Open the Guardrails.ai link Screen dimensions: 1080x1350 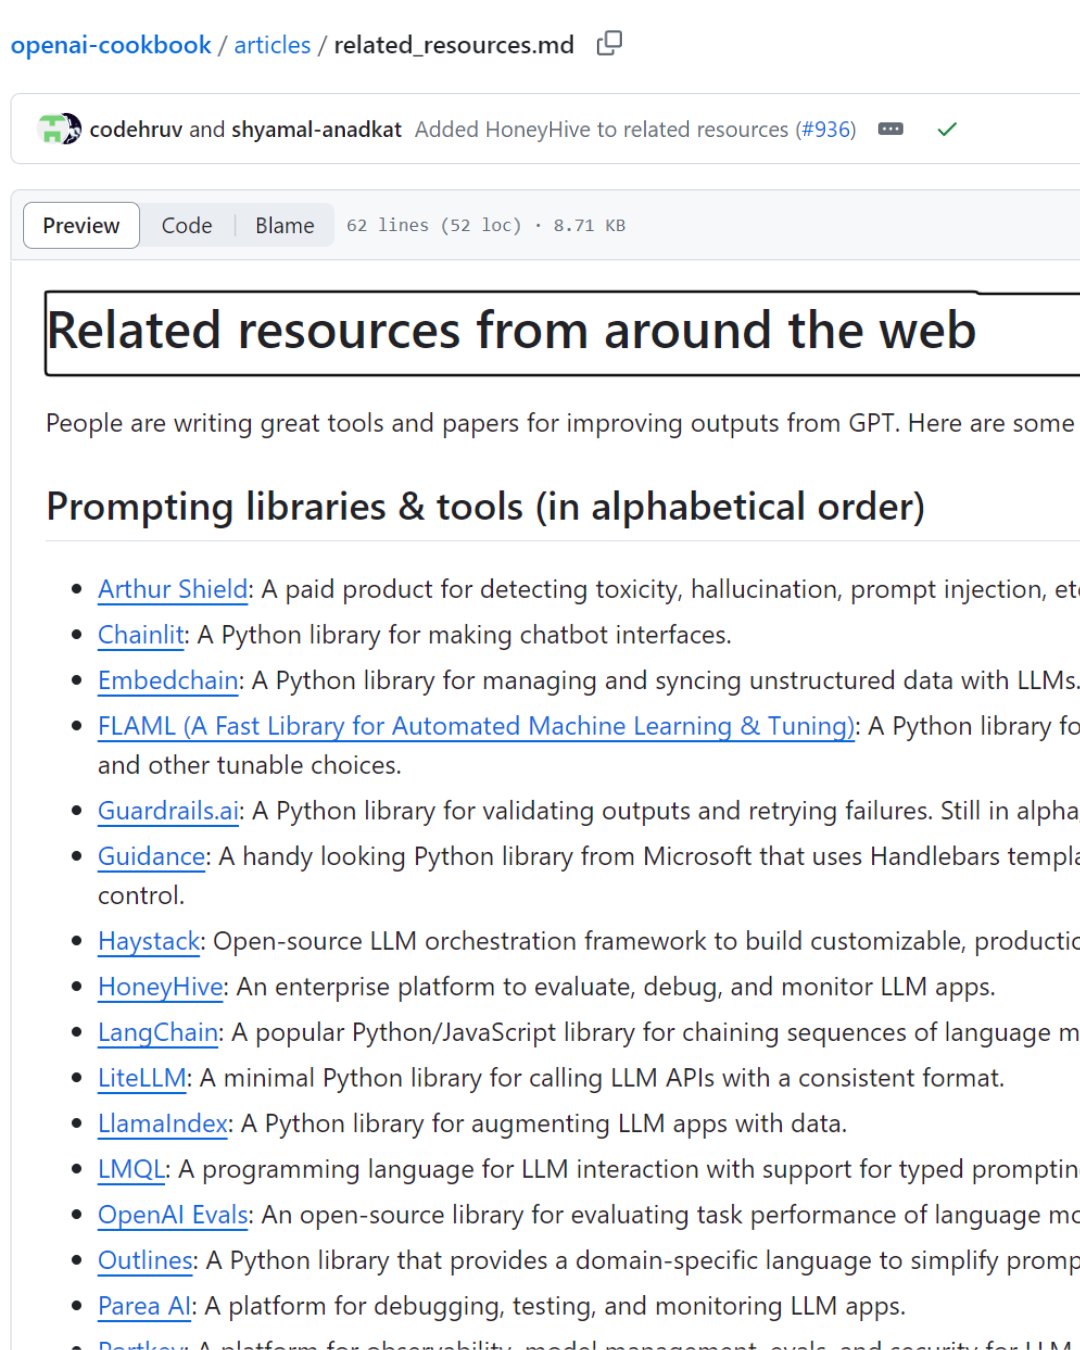click(169, 811)
